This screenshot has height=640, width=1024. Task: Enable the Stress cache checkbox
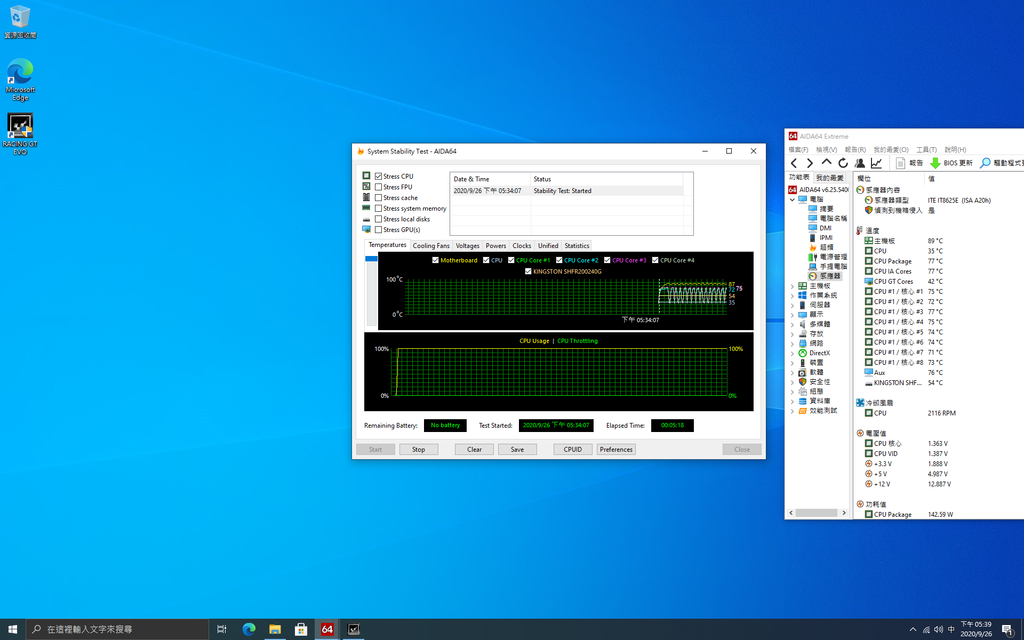coord(378,197)
